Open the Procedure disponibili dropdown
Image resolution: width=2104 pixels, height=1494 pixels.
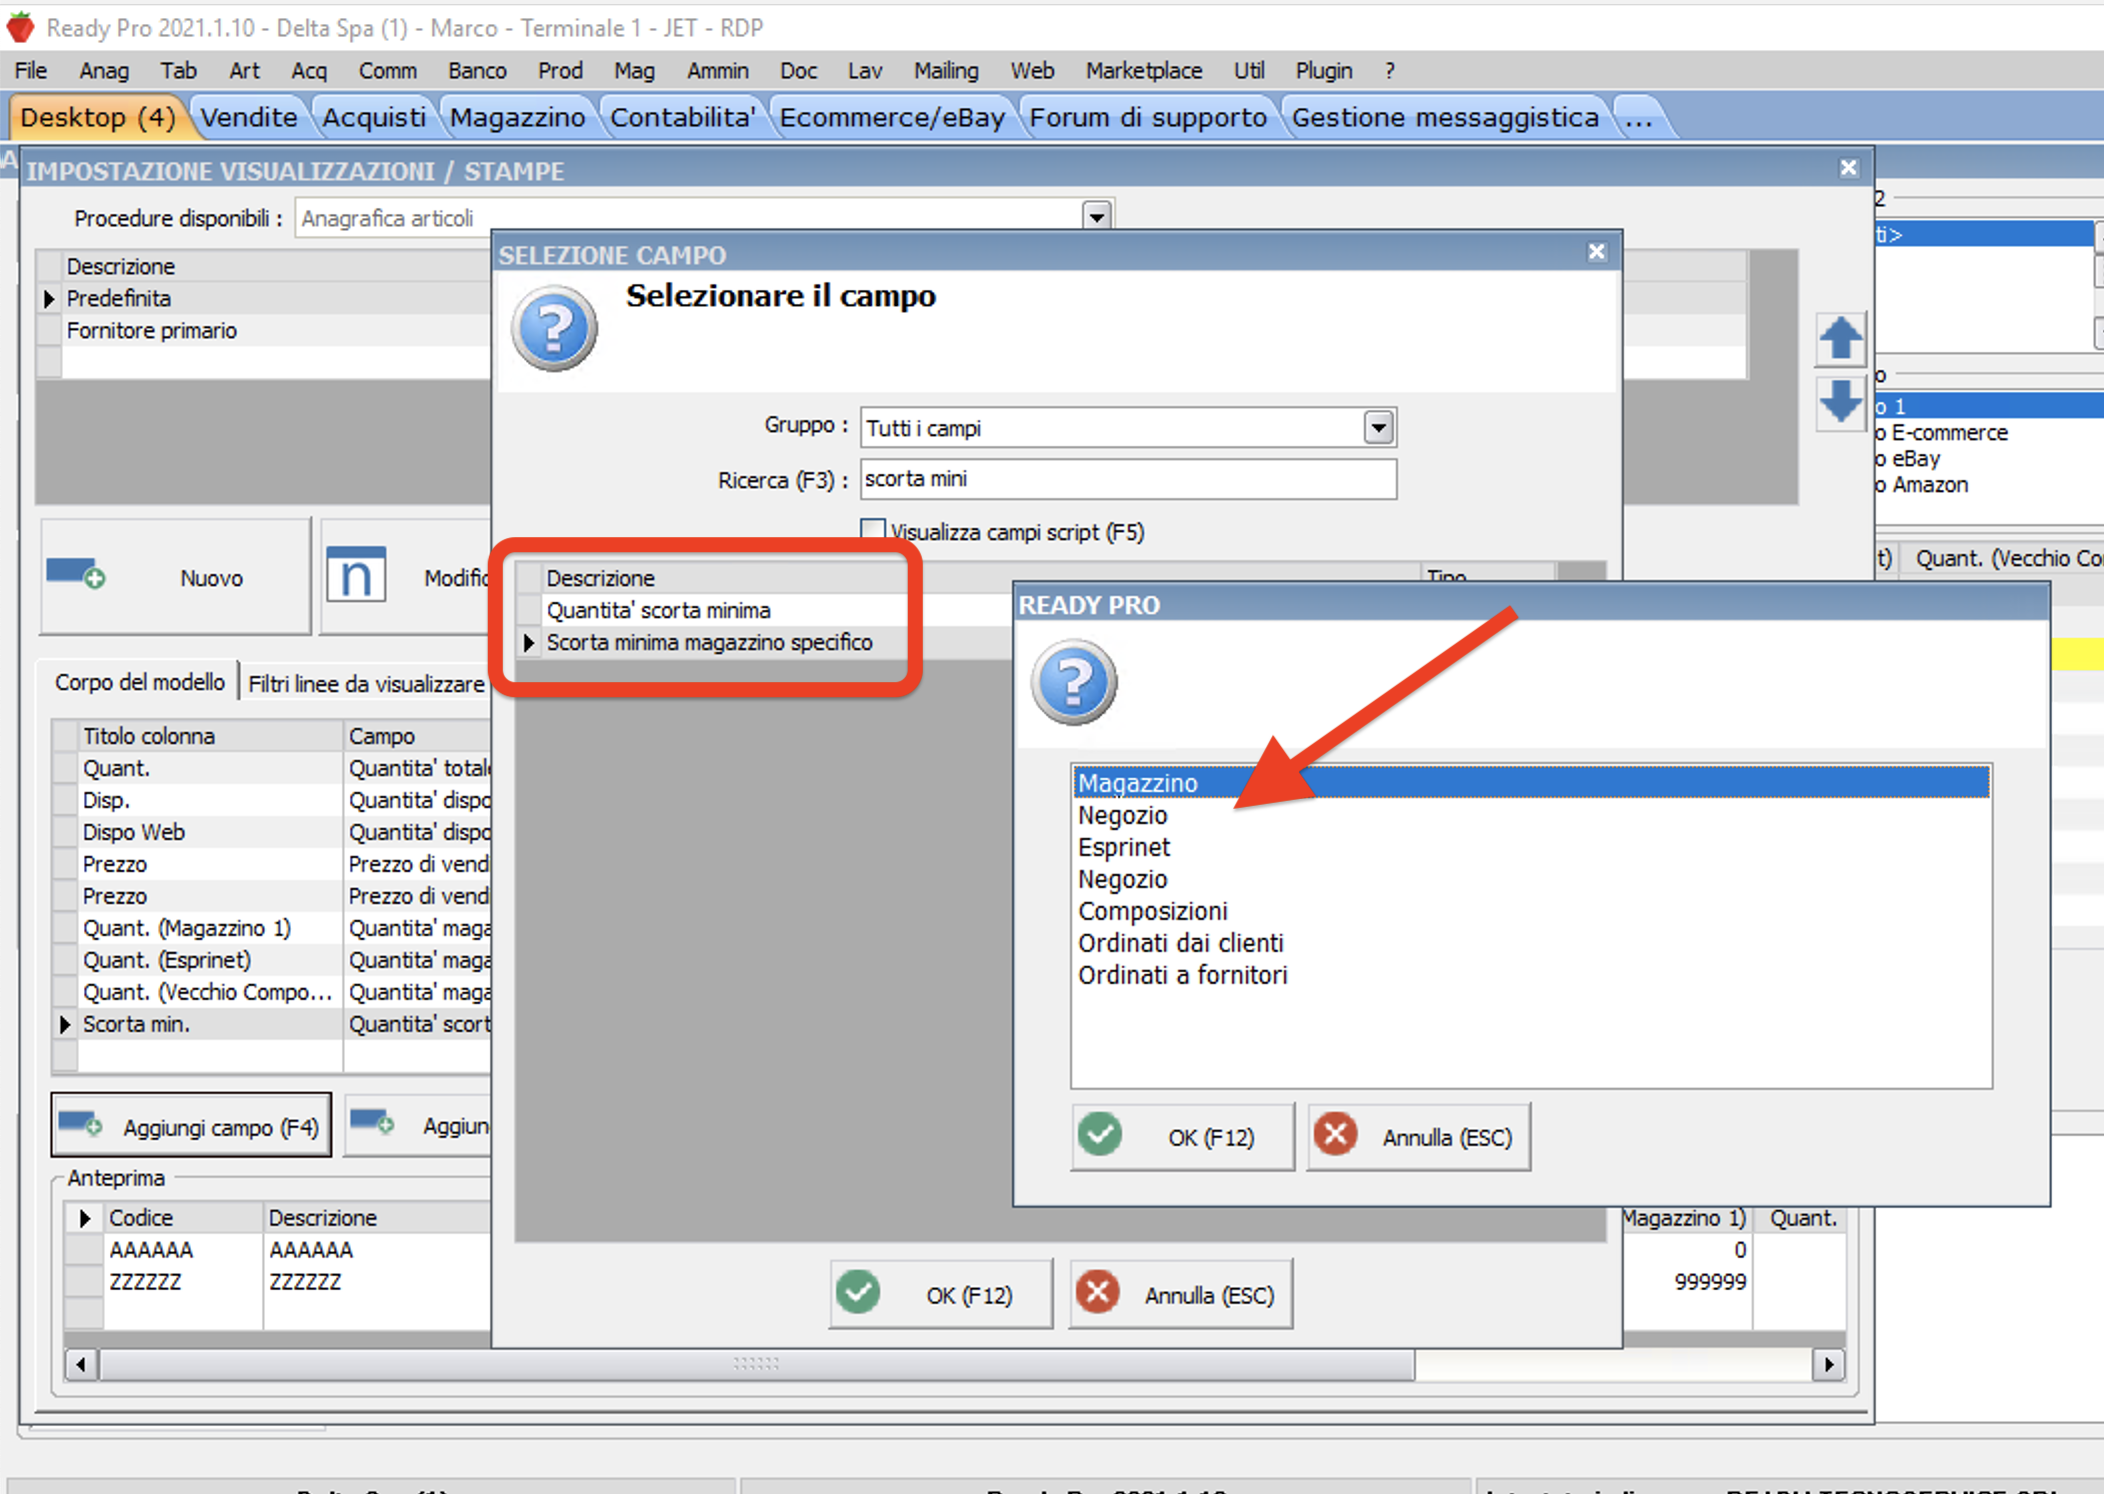(x=1097, y=217)
